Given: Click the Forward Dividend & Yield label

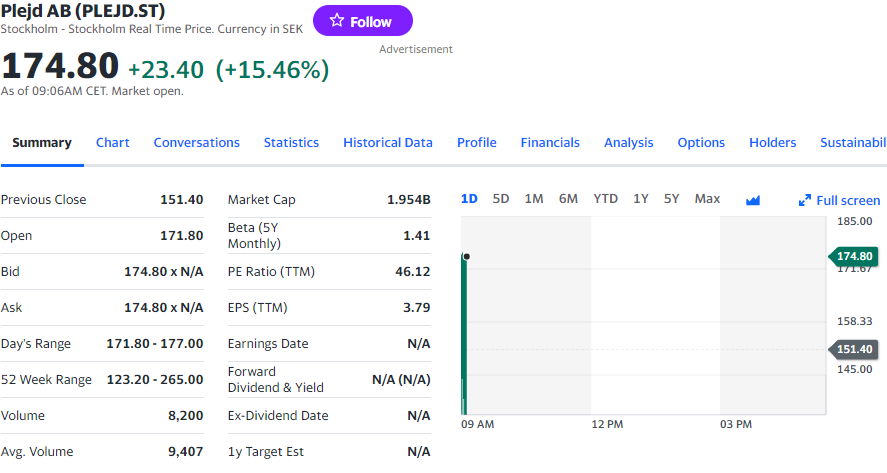Looking at the screenshot, I should [275, 380].
